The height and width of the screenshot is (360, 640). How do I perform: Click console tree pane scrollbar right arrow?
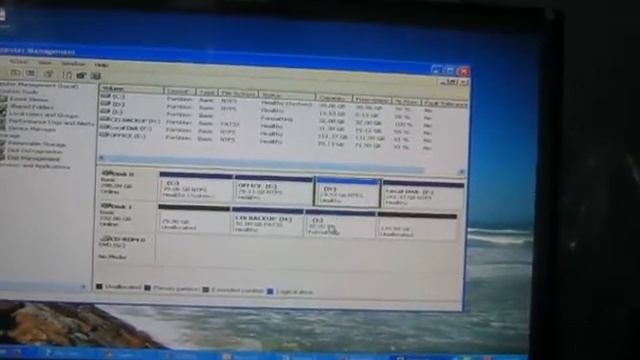pyautogui.click(x=84, y=287)
